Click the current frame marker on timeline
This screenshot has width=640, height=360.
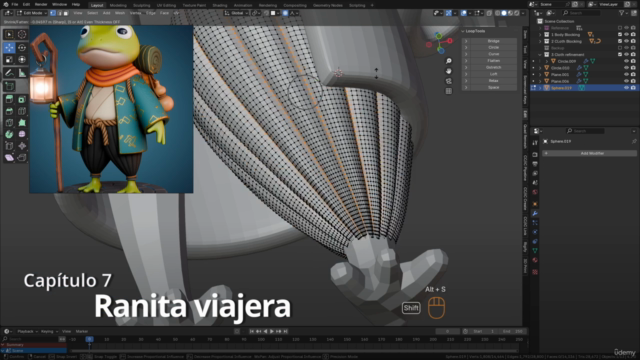click(89, 339)
